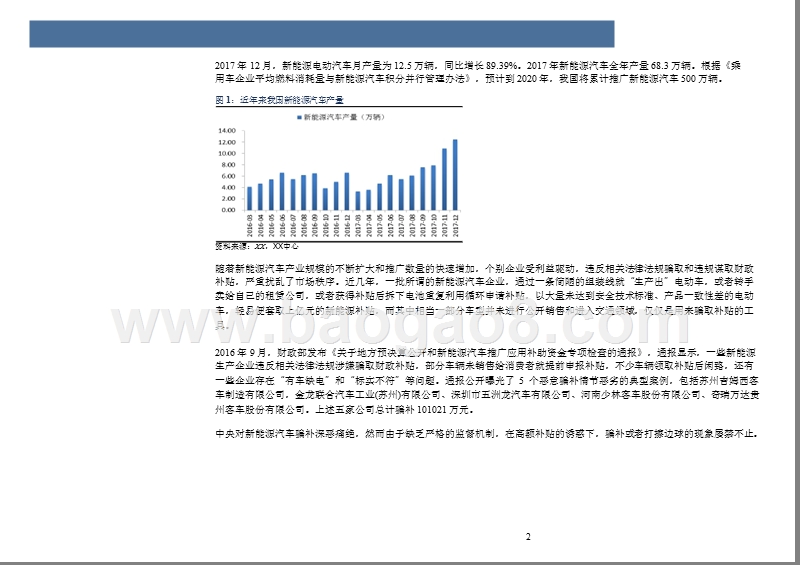Click the 10.00 y-axis label
The width and height of the screenshot is (800, 565).
tap(227, 153)
